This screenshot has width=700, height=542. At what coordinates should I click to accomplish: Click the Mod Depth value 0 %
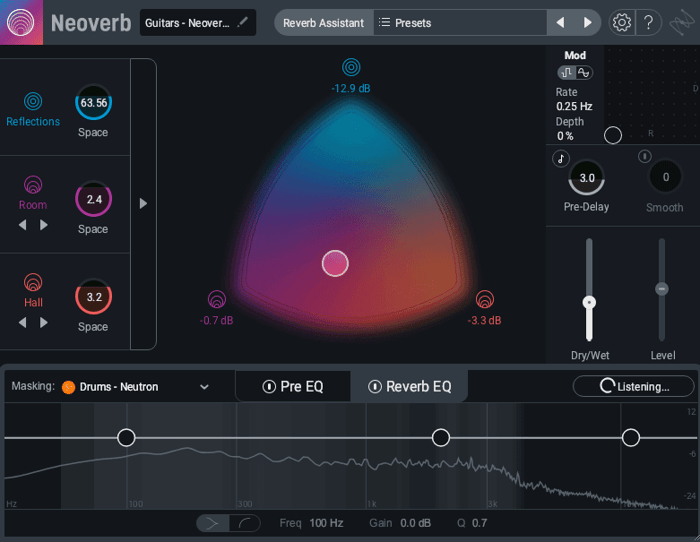pyautogui.click(x=565, y=136)
